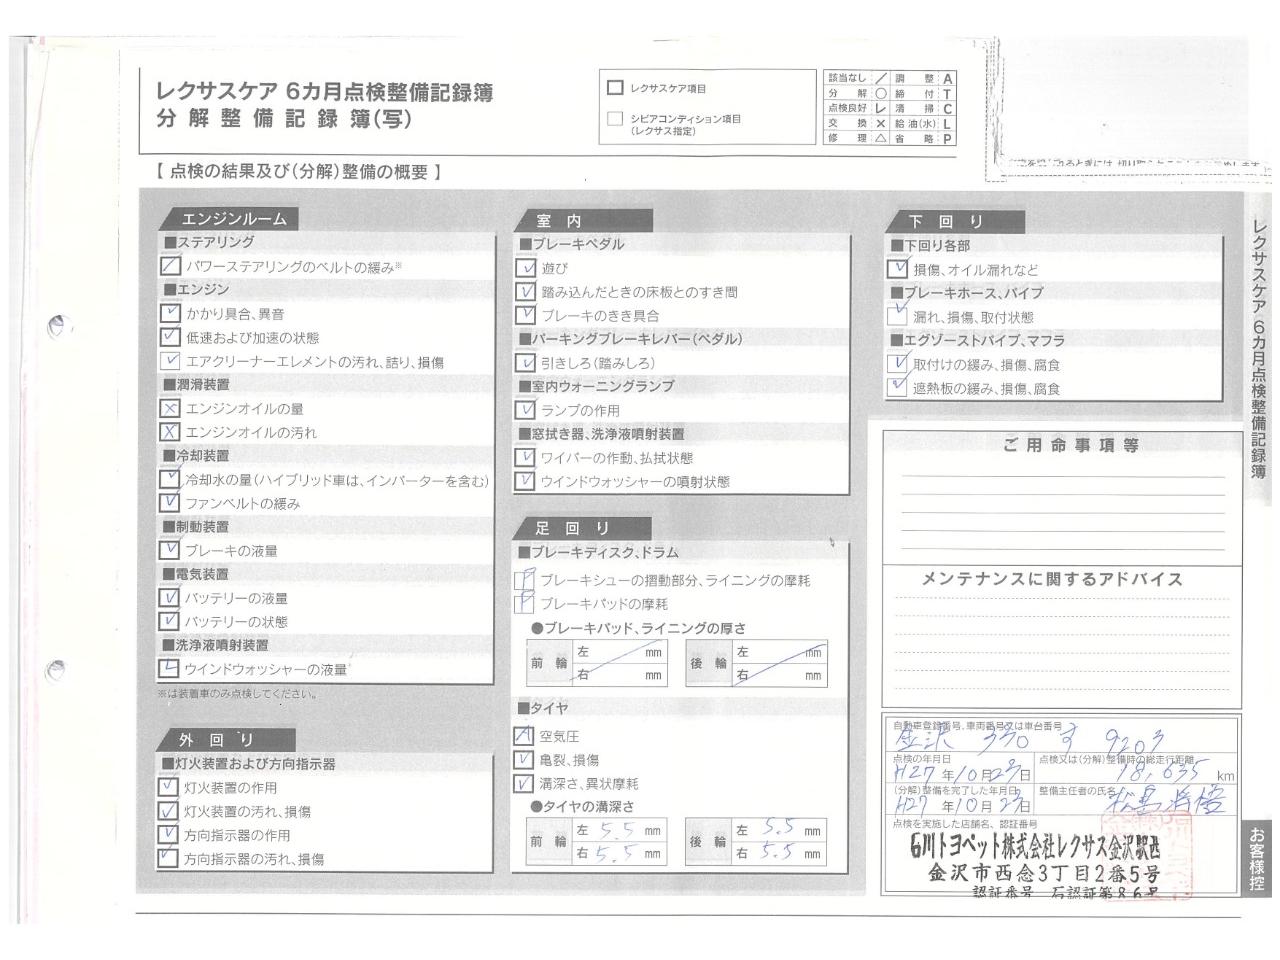The image size is (1280, 960).
Task: Click the front wheel left brake pad thickness field
Action: pos(620,652)
